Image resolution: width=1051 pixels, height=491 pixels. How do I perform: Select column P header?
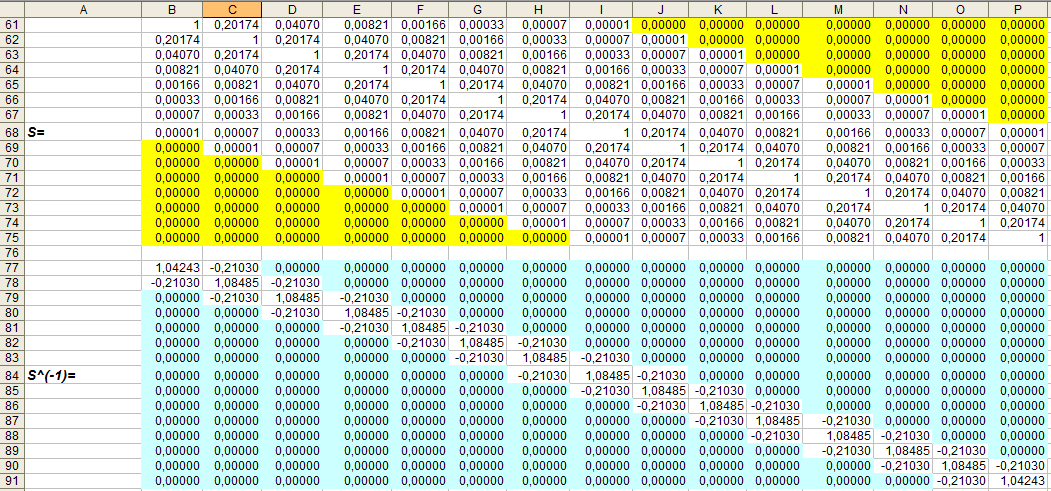pyautogui.click(x=1019, y=9)
